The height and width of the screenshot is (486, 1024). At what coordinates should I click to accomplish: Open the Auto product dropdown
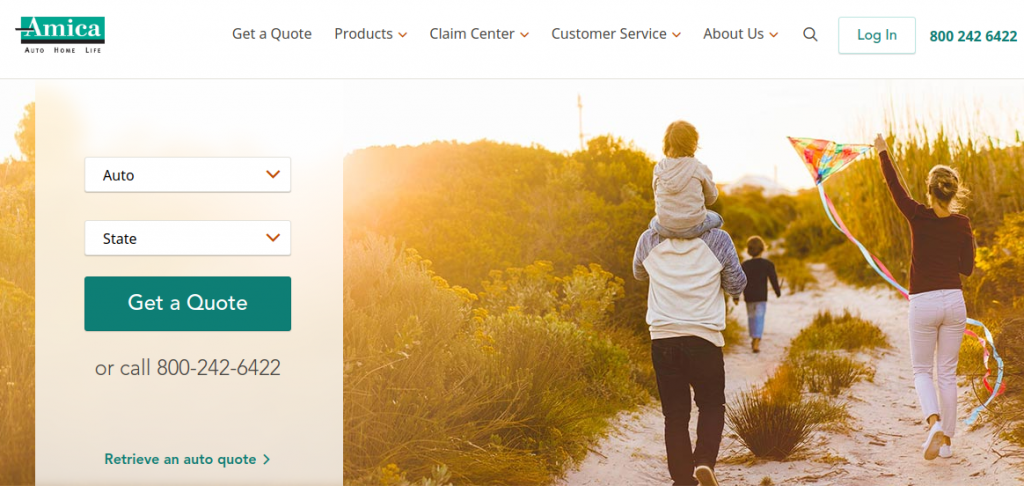click(x=187, y=174)
